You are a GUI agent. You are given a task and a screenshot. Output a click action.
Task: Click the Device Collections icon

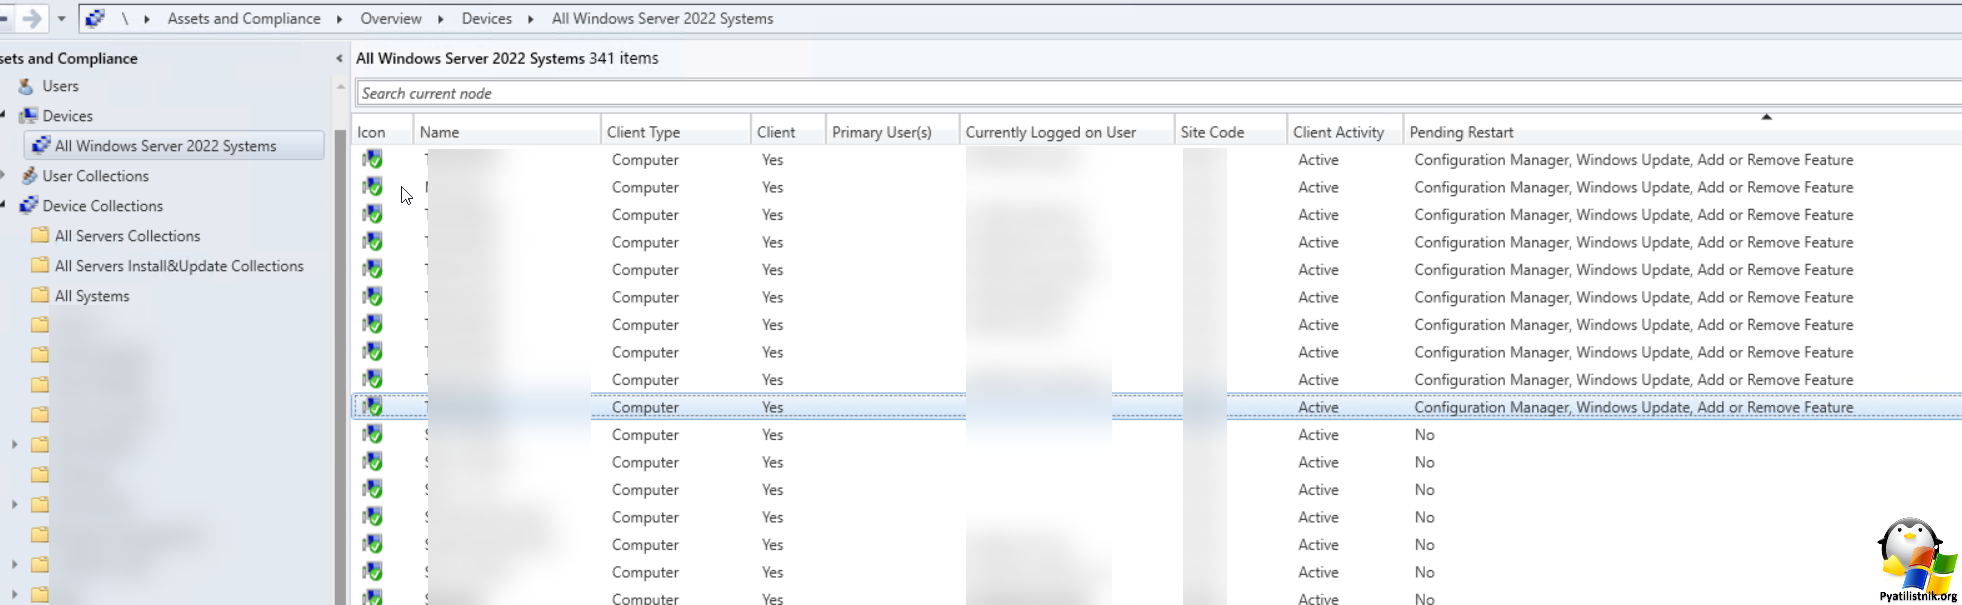pyautogui.click(x=29, y=206)
